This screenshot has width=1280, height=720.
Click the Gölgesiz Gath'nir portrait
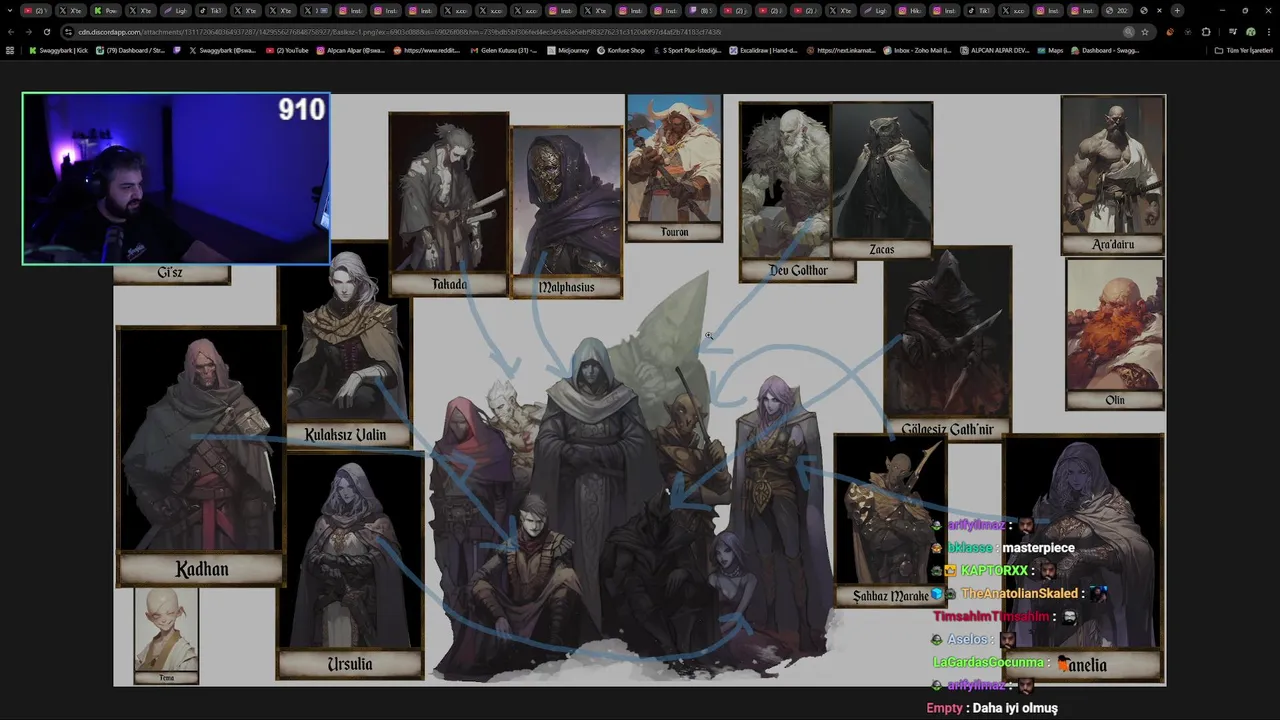click(x=947, y=342)
